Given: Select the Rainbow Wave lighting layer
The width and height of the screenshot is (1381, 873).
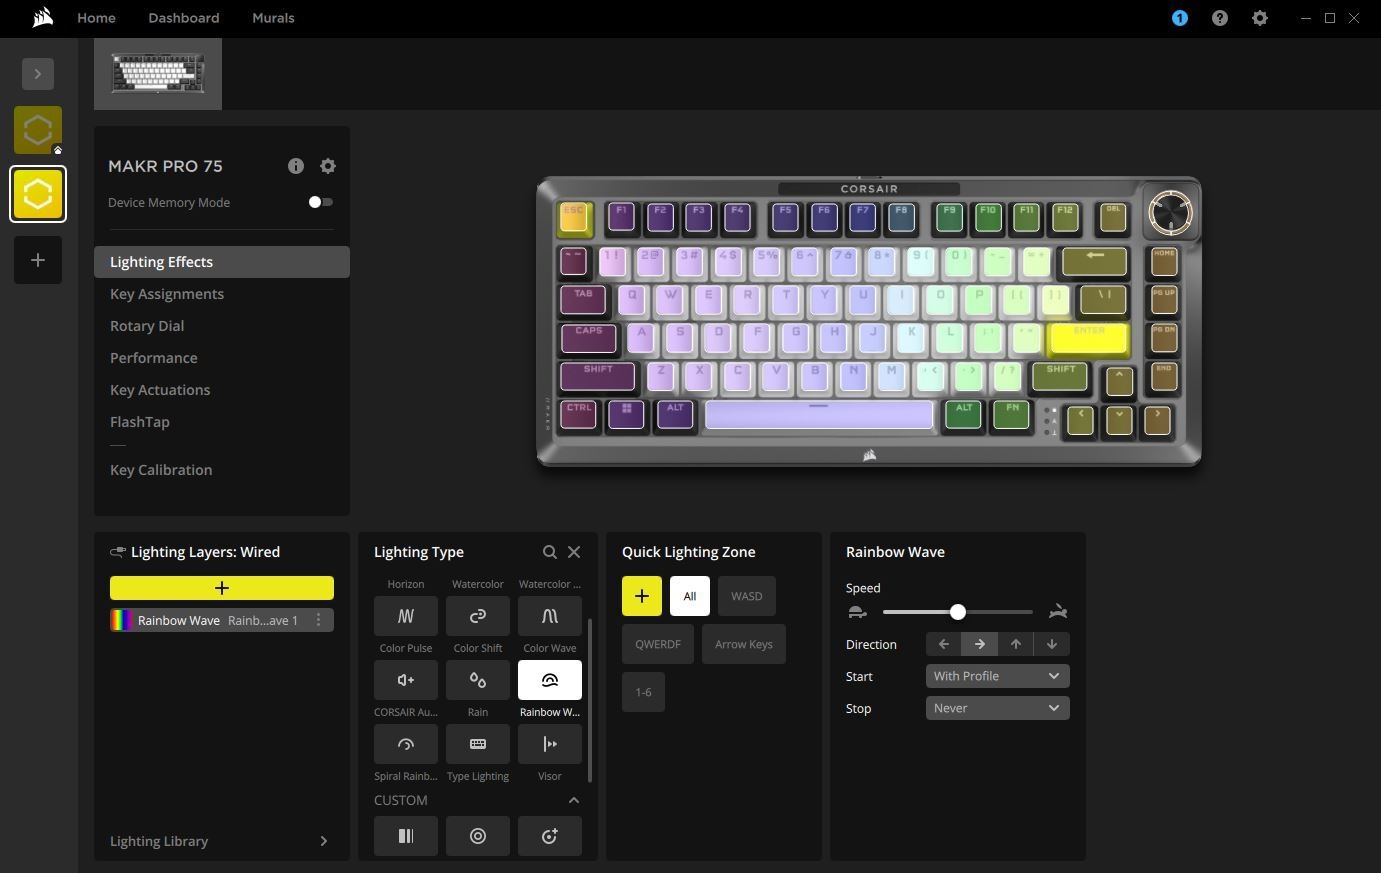Looking at the screenshot, I should tap(222, 620).
